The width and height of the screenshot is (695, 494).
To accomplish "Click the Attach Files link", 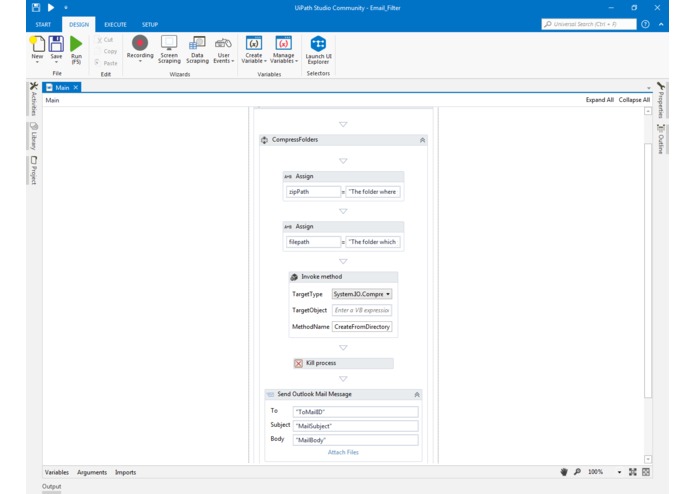I will [343, 452].
